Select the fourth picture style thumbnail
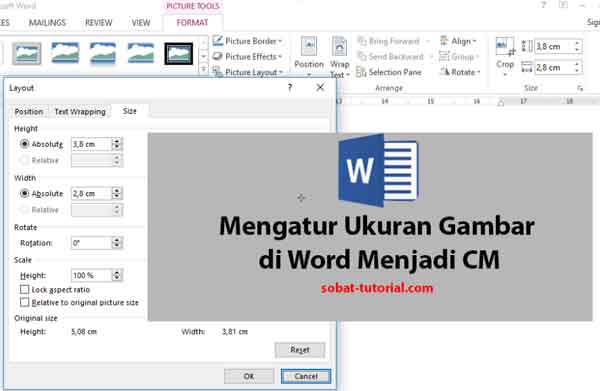Screen dimensions: 600x391 pos(140,53)
